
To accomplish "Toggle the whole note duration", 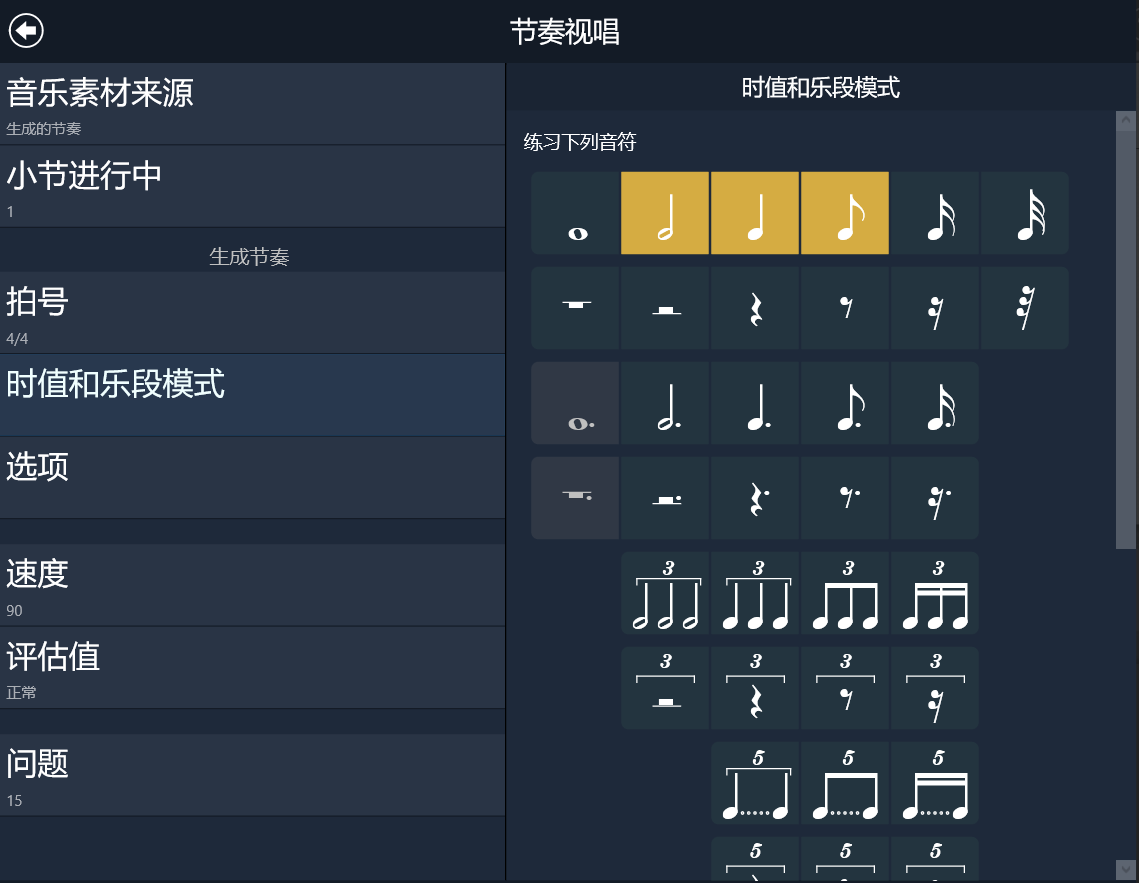I will [x=575, y=213].
